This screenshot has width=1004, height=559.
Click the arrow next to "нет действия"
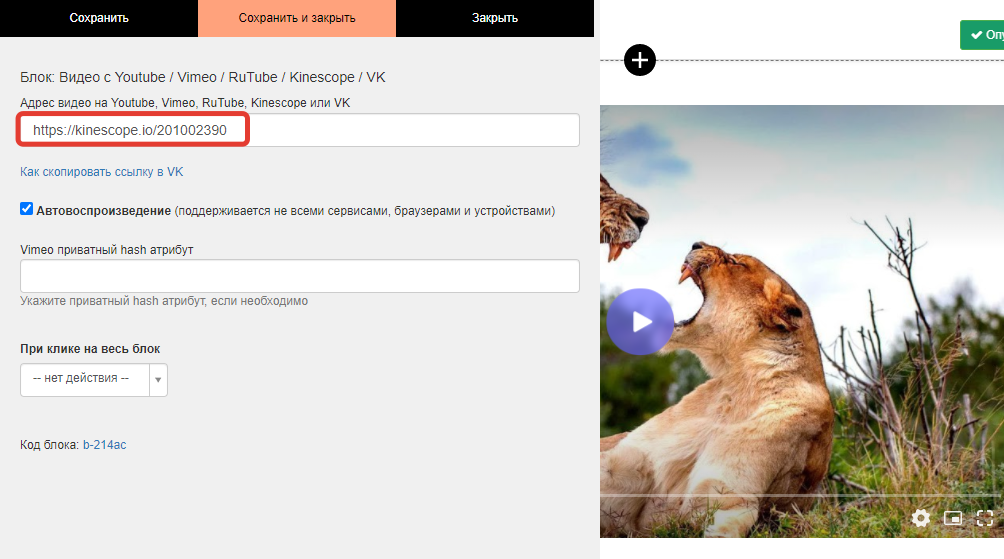coord(158,380)
